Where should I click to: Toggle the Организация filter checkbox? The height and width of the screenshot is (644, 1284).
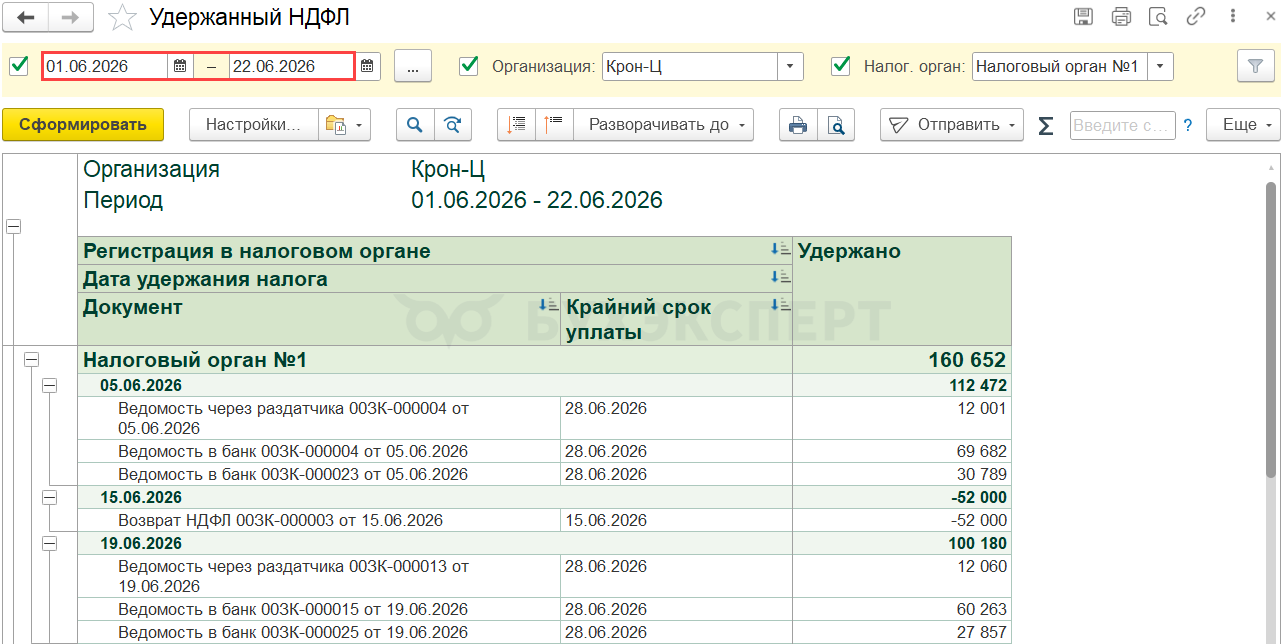pyautogui.click(x=468, y=66)
